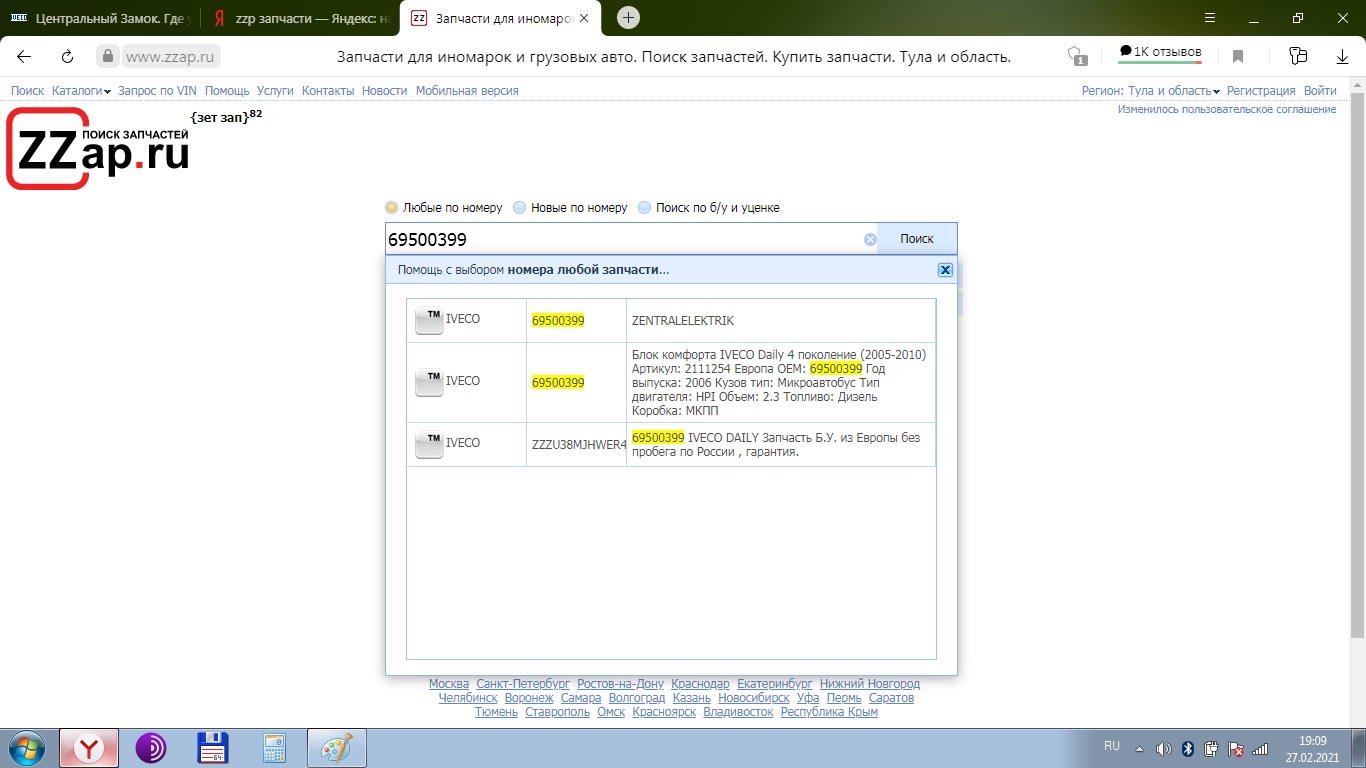Open the browser protection shield icon
Viewport: 1366px width, 768px height.
pos(1077,56)
